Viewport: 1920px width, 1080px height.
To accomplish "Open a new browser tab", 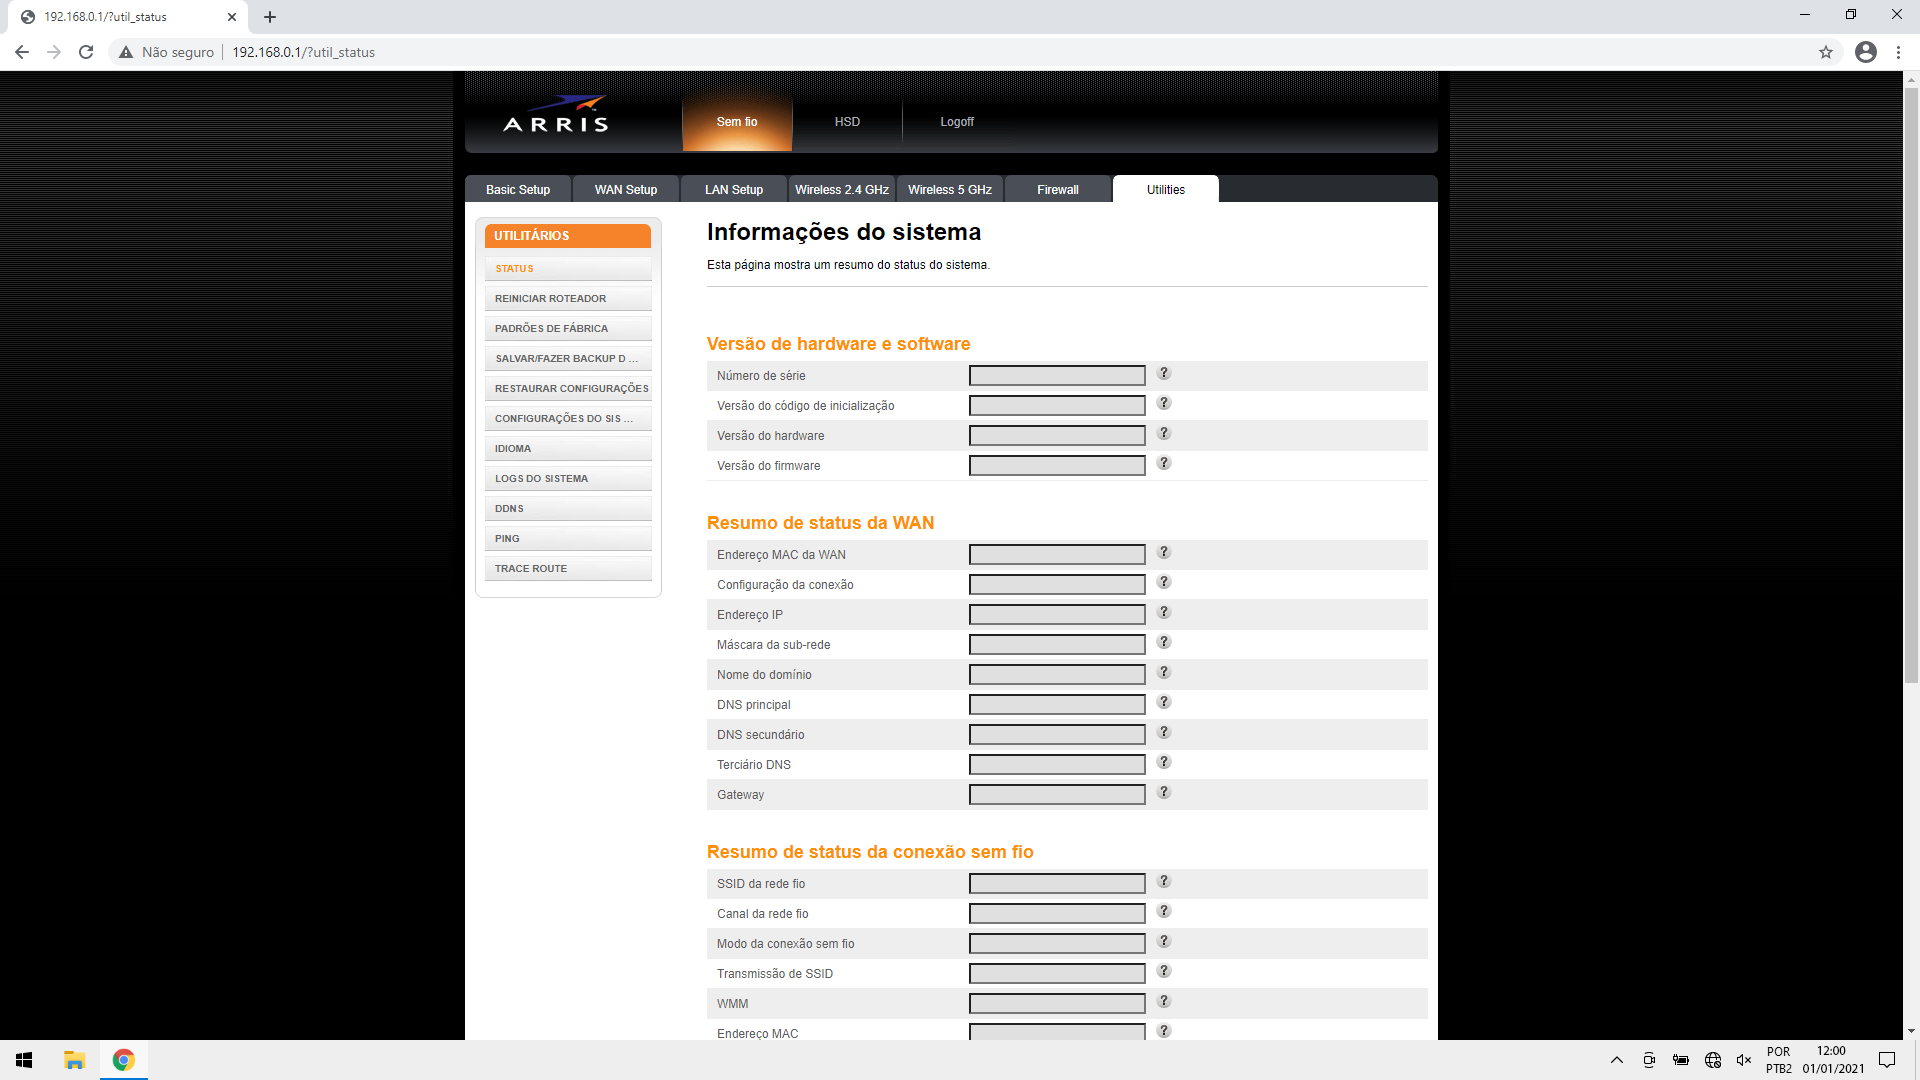I will coord(270,17).
